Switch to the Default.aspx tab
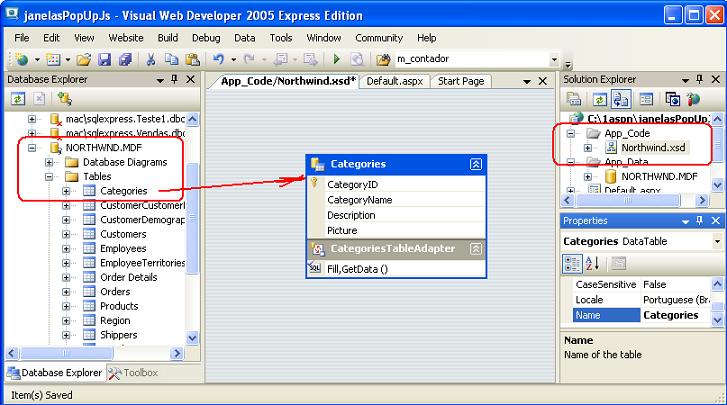The image size is (727, 405). click(x=395, y=81)
